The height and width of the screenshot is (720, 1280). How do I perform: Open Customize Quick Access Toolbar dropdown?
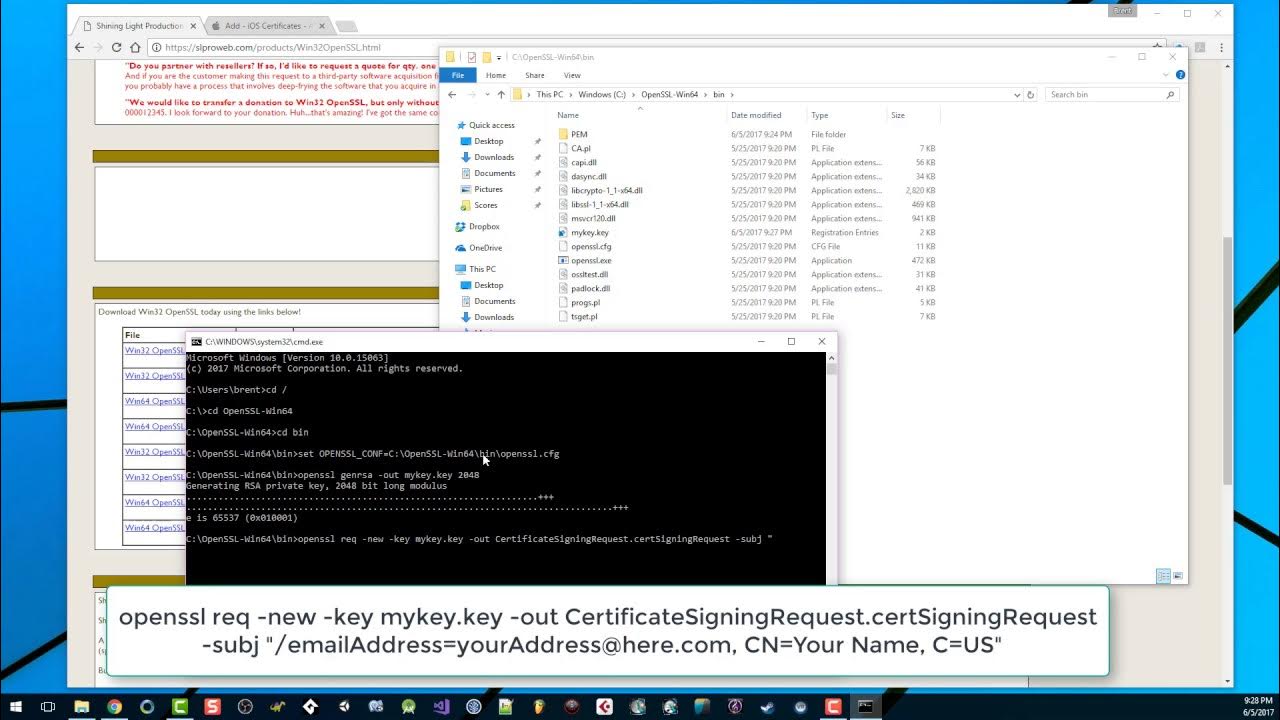pos(499,57)
